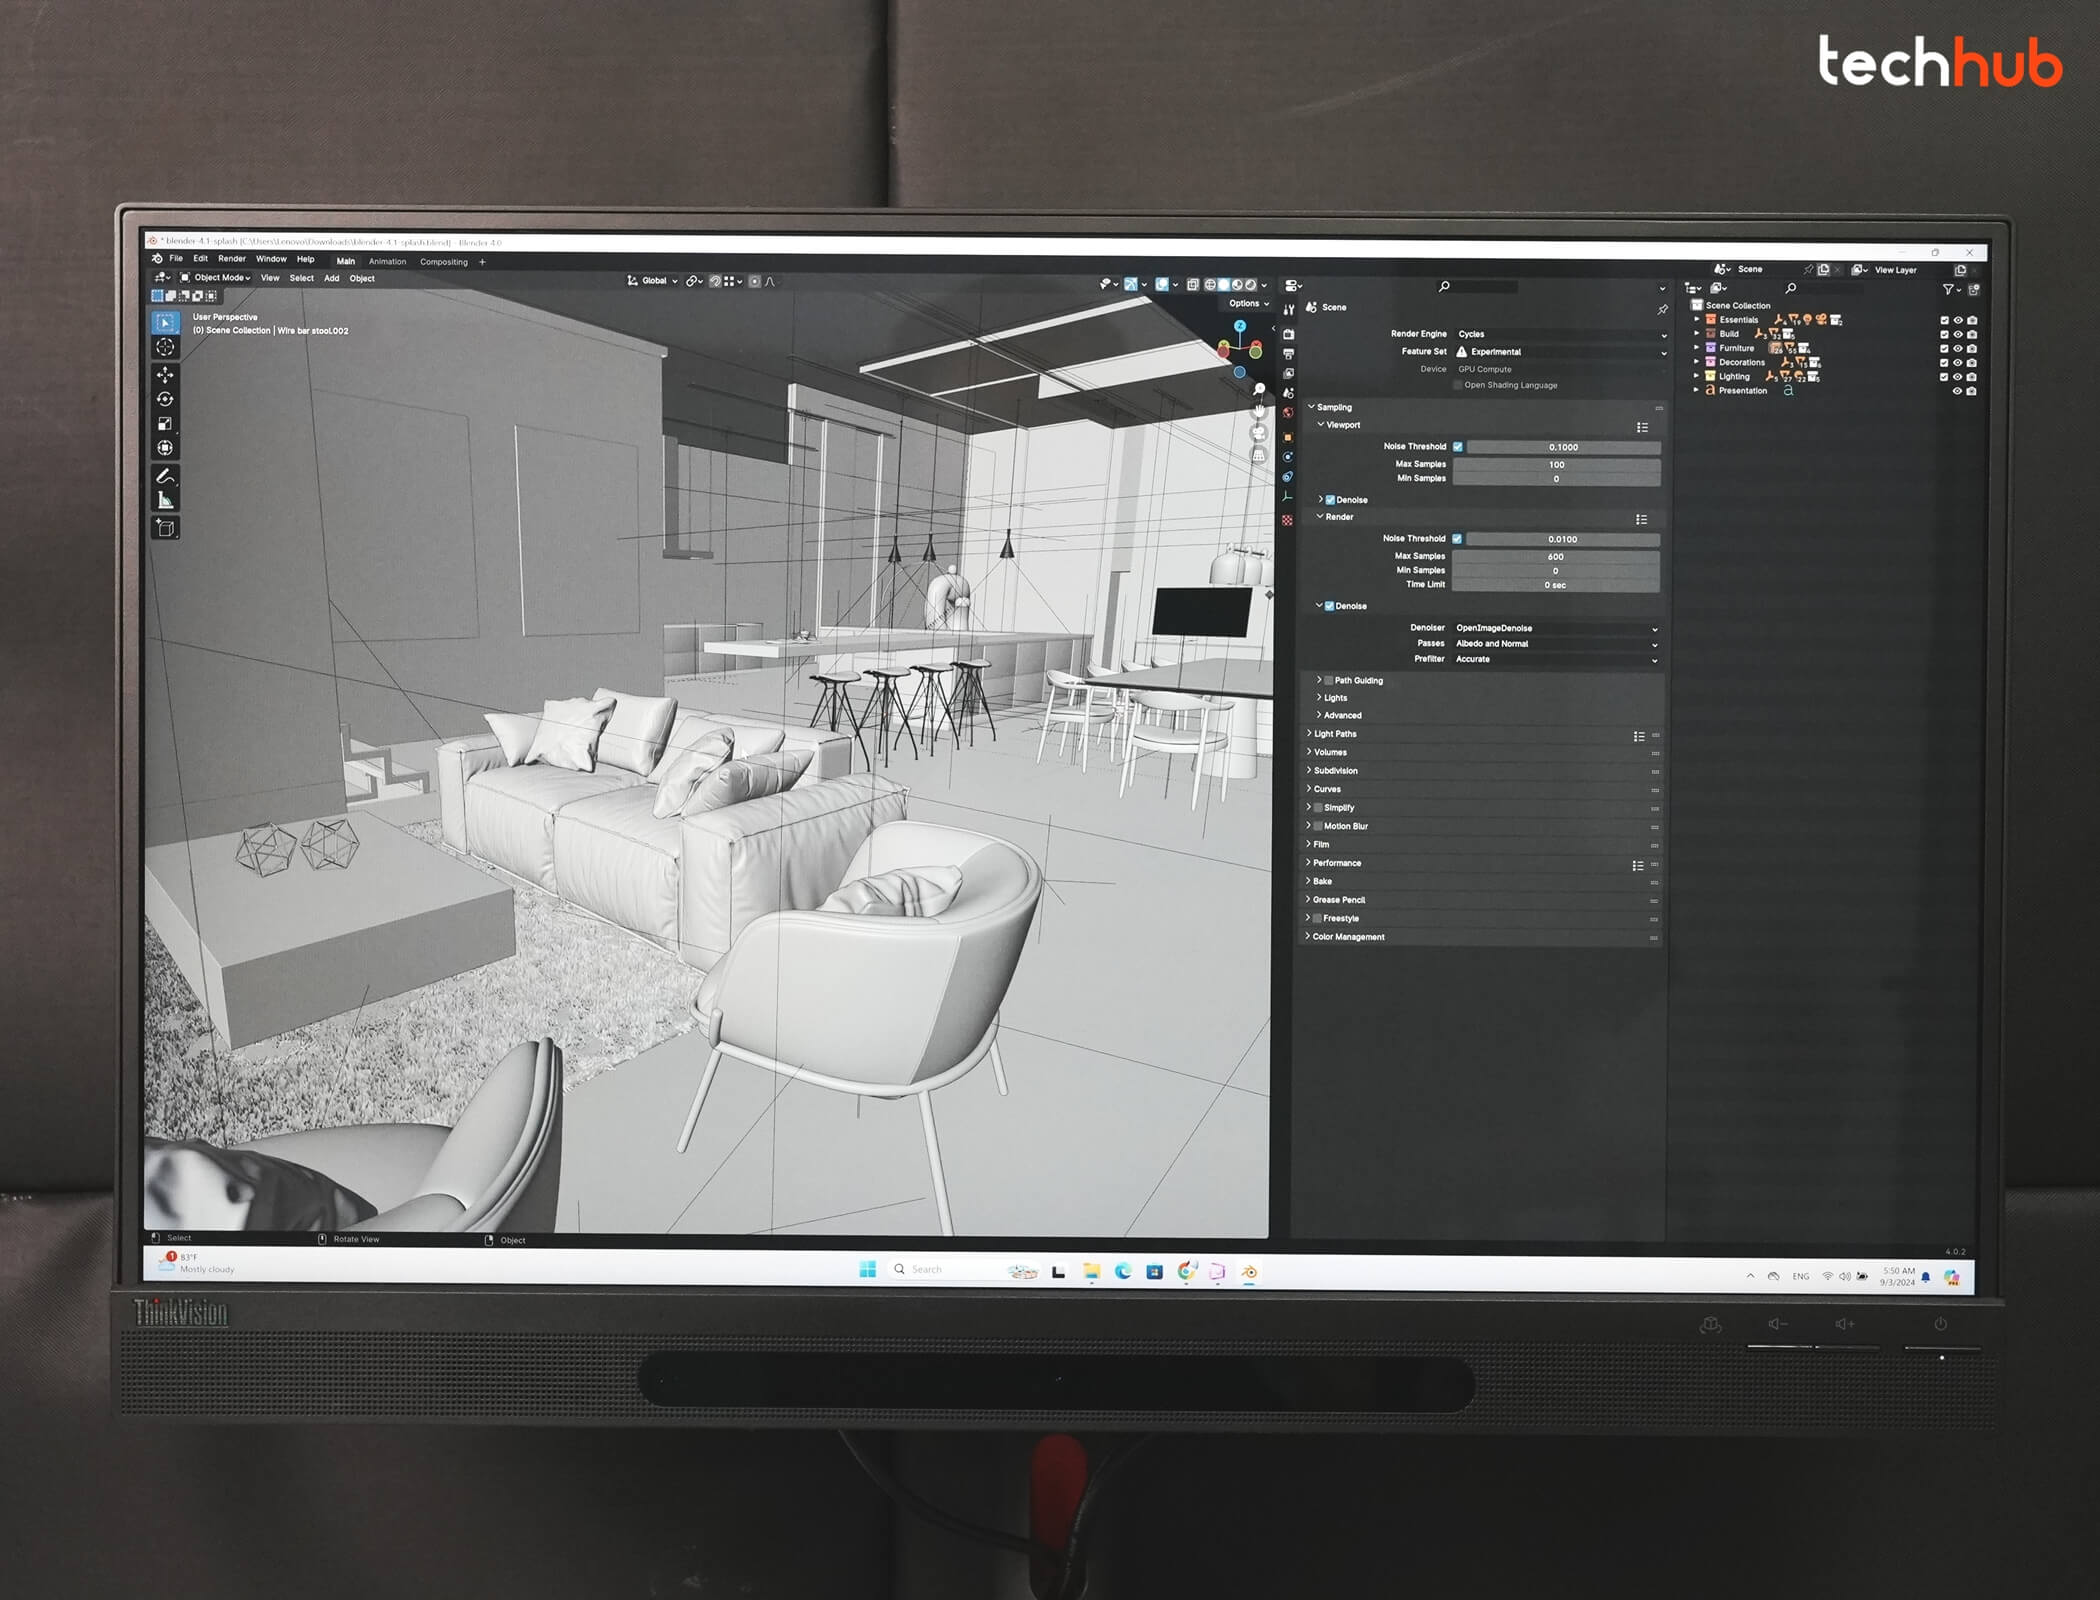Screen dimensions: 2100x1600
Task: Select the Select Box tool
Action: pos(165,322)
